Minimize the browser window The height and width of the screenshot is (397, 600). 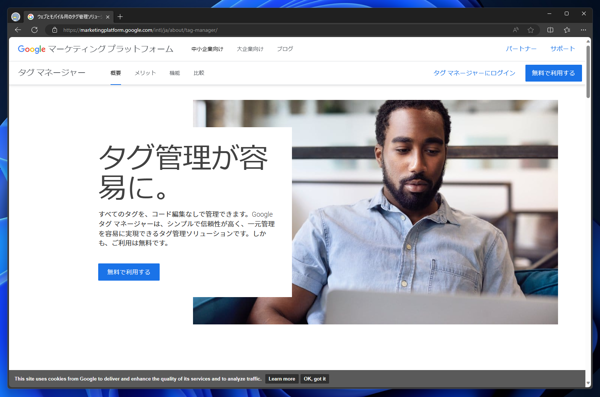point(549,13)
